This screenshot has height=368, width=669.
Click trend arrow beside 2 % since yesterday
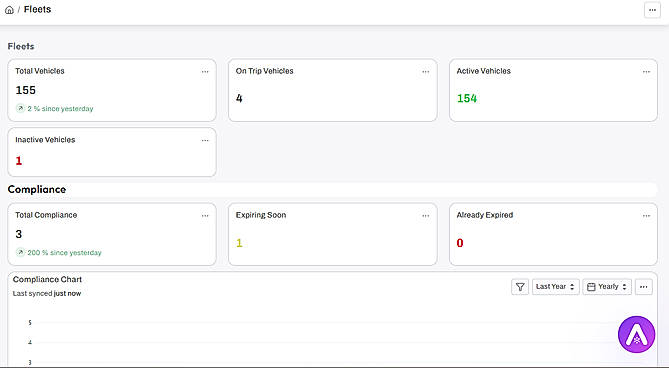point(20,108)
